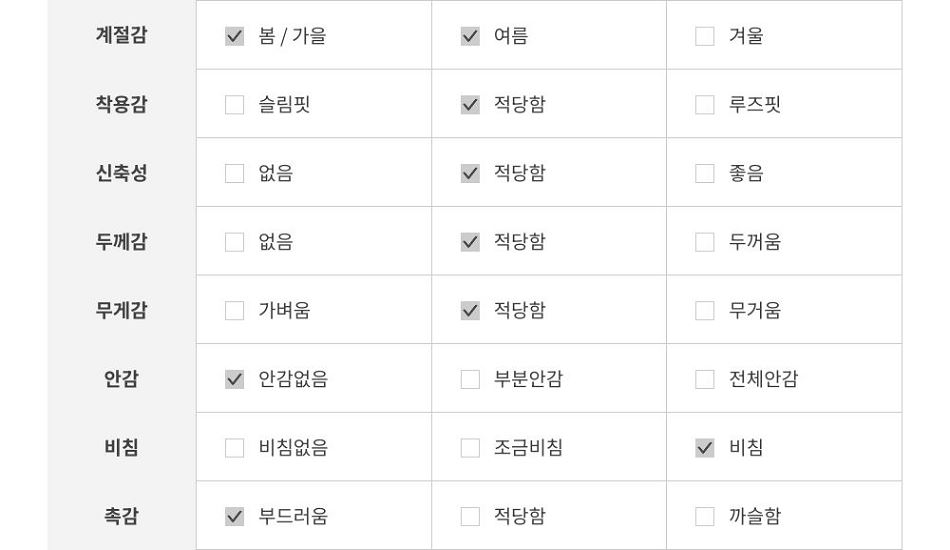Viewport: 950px width, 550px height.
Task: Check the 겨울 season checkbox
Action: tap(705, 36)
